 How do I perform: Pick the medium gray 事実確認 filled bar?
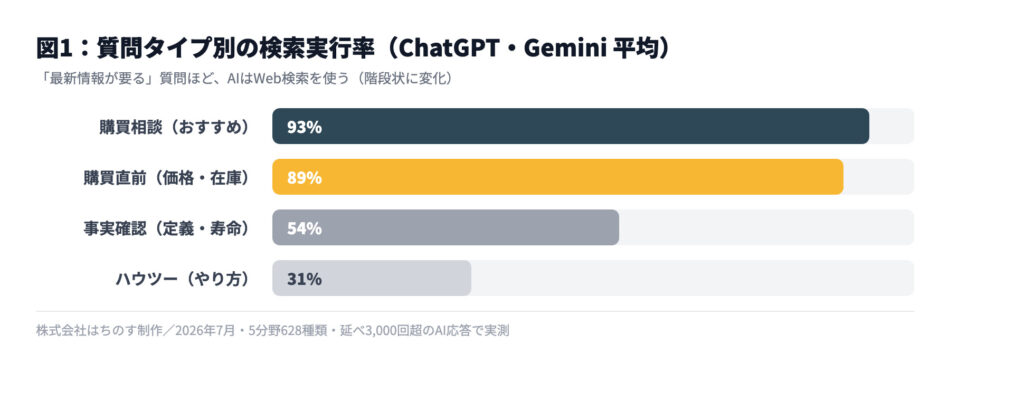[x=445, y=227]
